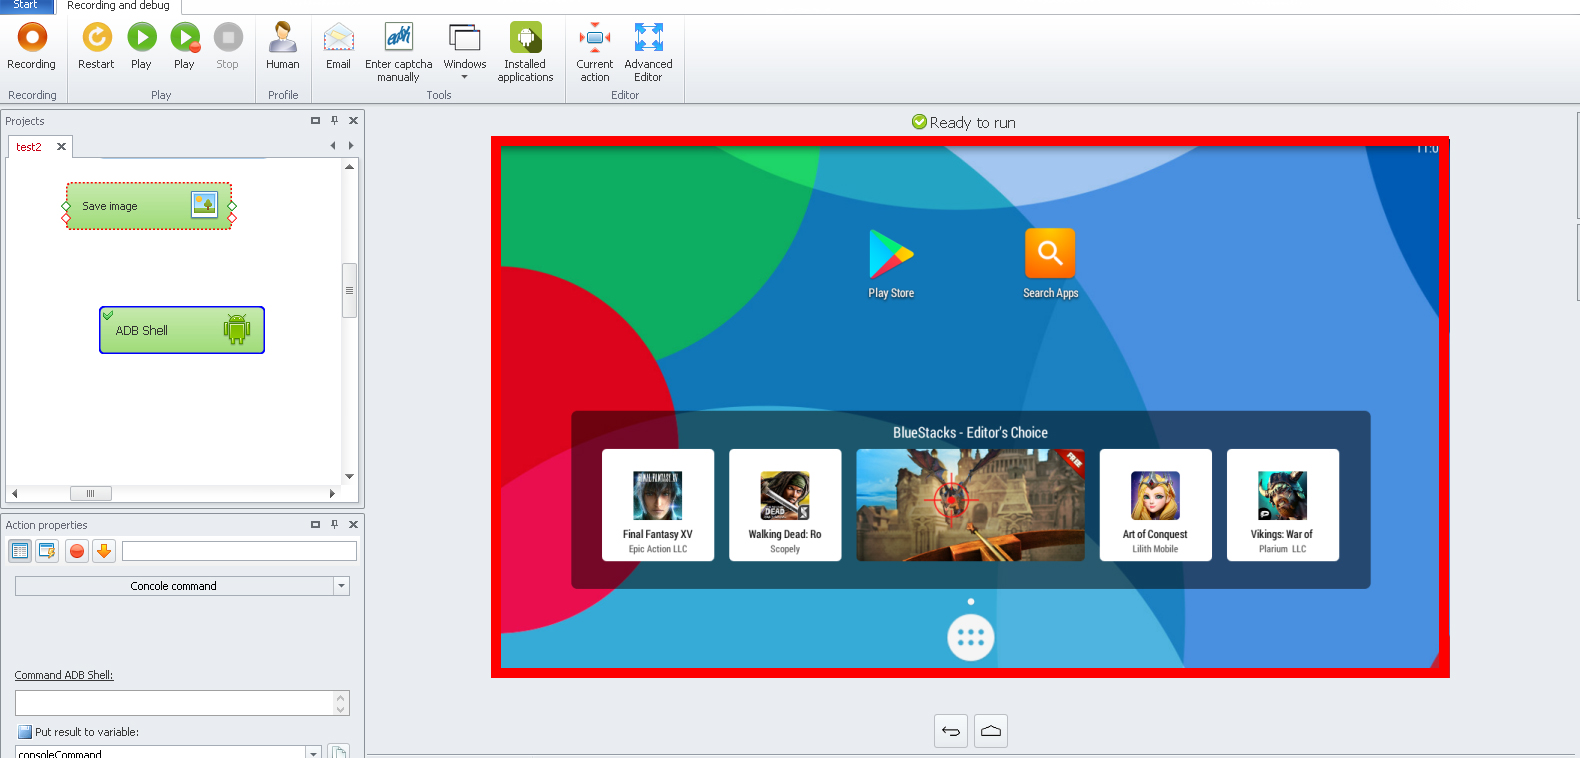Image resolution: width=1580 pixels, height=758 pixels.
Task: Click the Command ADB Shell input box
Action: [x=174, y=703]
